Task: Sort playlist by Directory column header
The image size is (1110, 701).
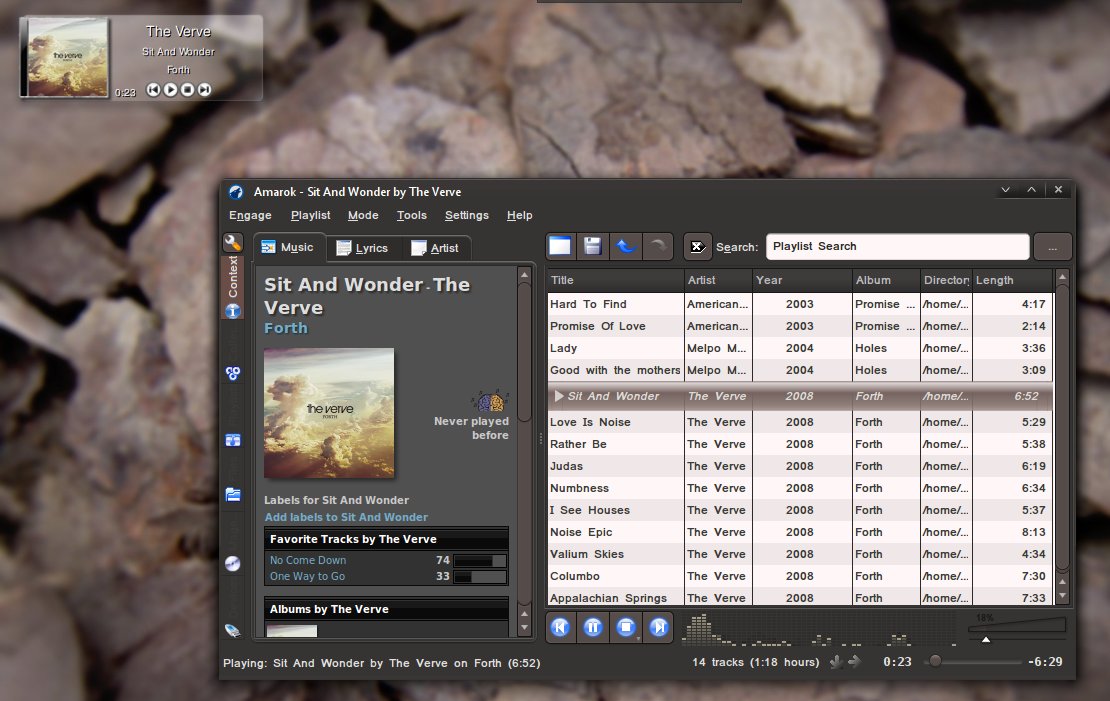Action: (946, 280)
